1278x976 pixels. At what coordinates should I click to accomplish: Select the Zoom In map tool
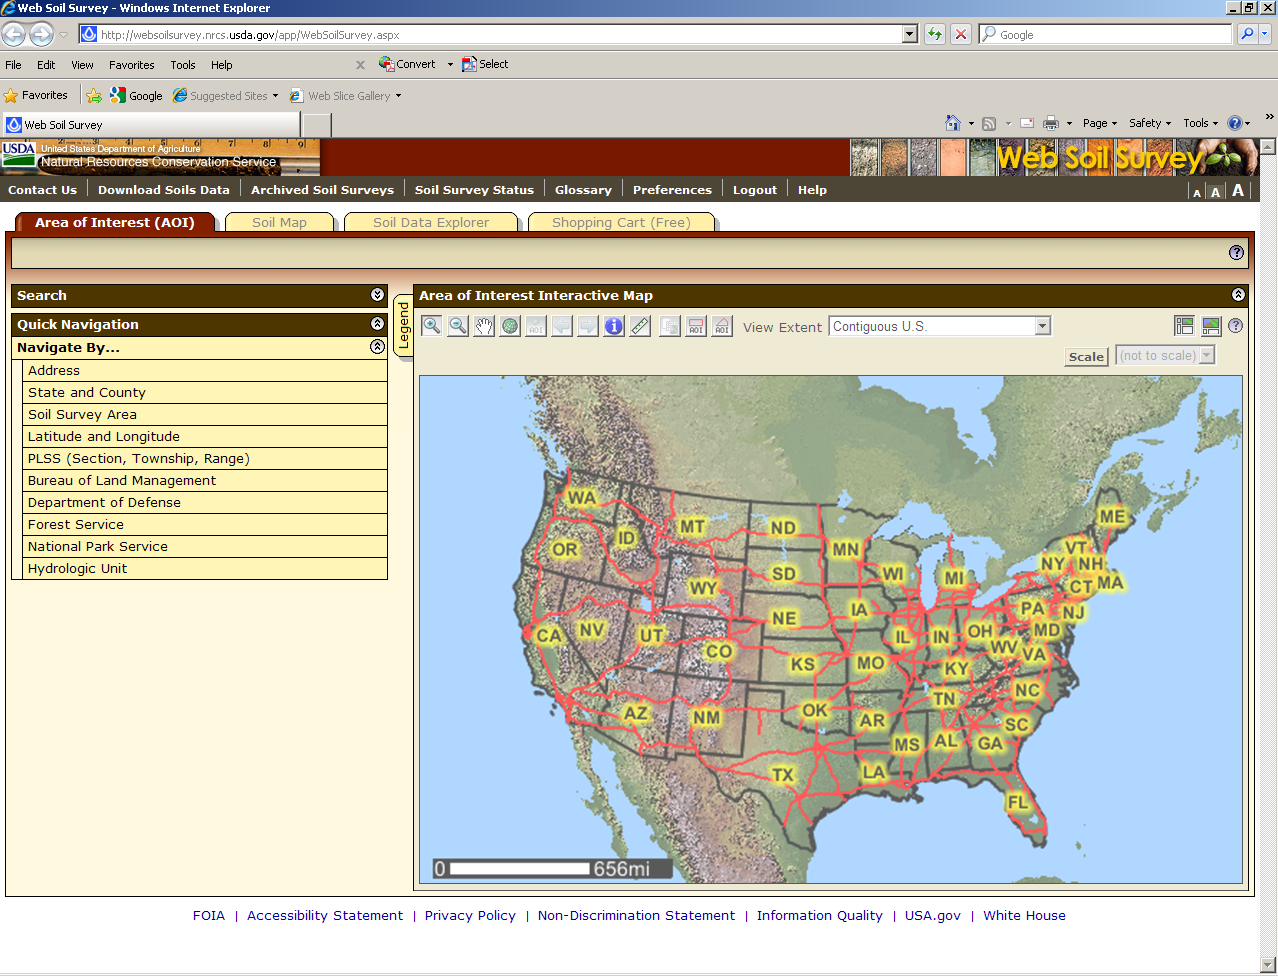coord(432,326)
